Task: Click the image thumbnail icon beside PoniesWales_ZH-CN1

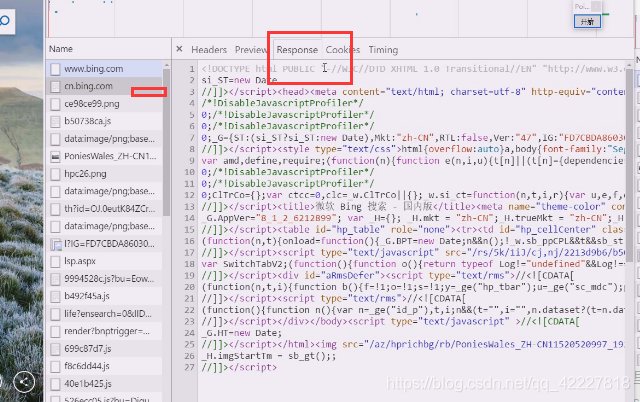Action: pos(55,157)
